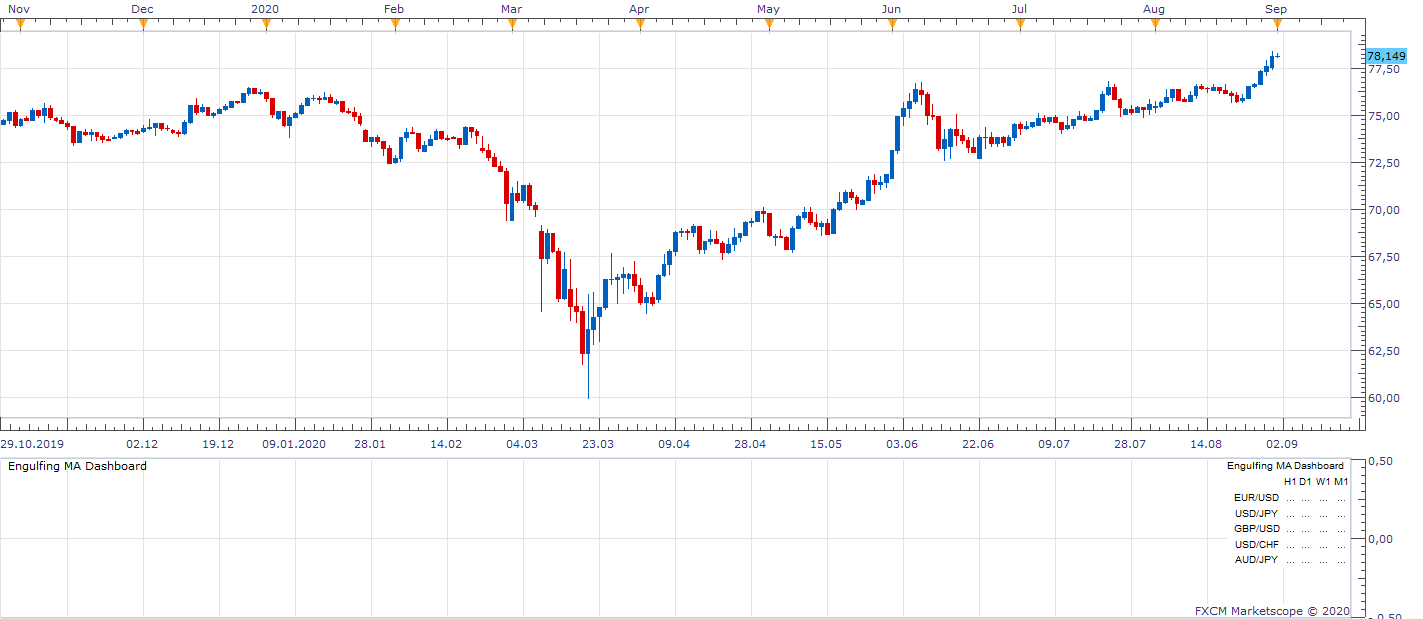
Task: Click the 0,50 indicator scale label
Action: pyautogui.click(x=1380, y=461)
